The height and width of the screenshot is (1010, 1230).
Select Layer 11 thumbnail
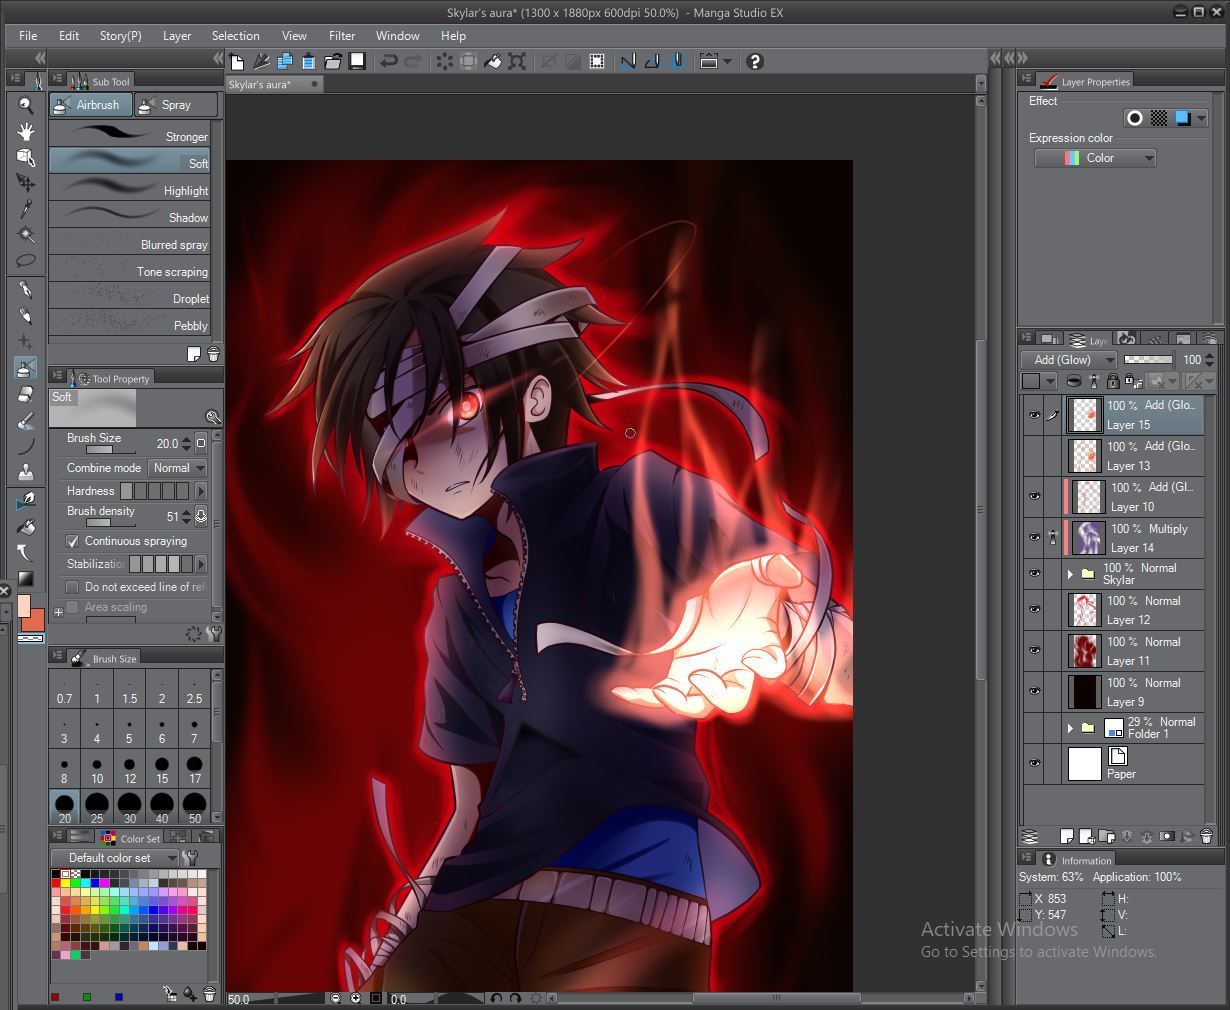point(1084,651)
